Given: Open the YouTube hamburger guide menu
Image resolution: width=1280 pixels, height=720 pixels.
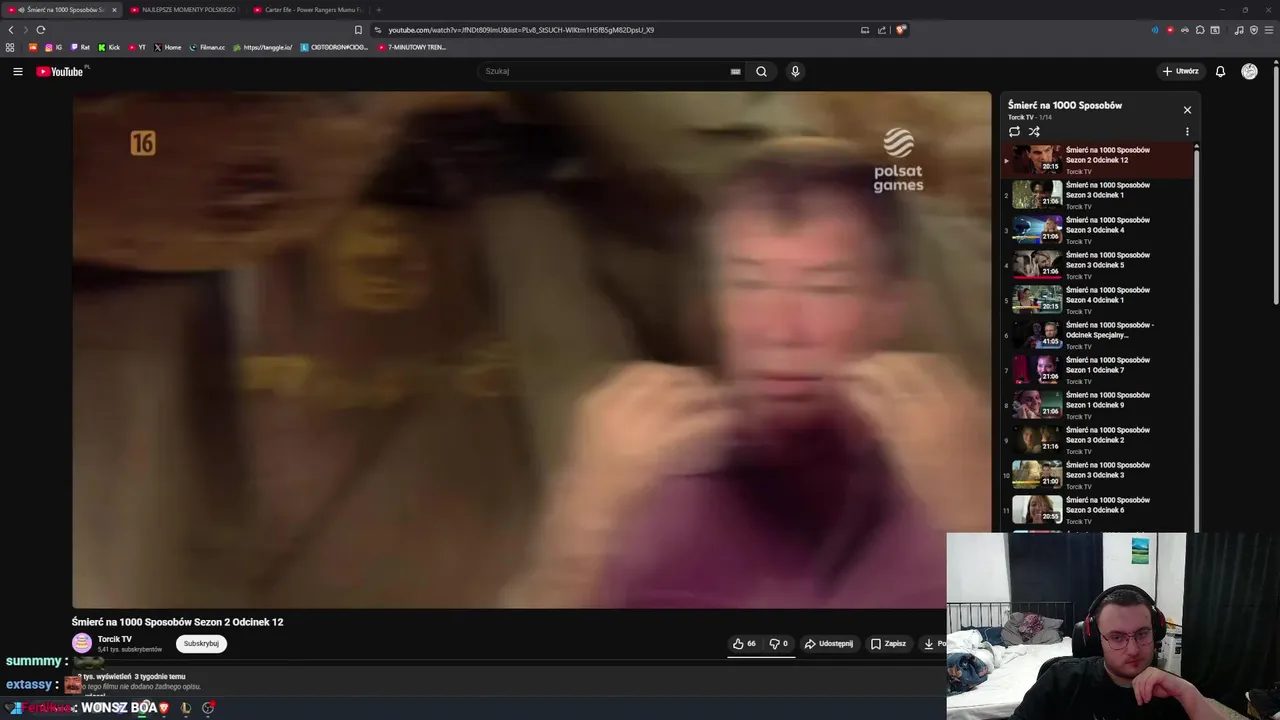Looking at the screenshot, I should coord(17,71).
